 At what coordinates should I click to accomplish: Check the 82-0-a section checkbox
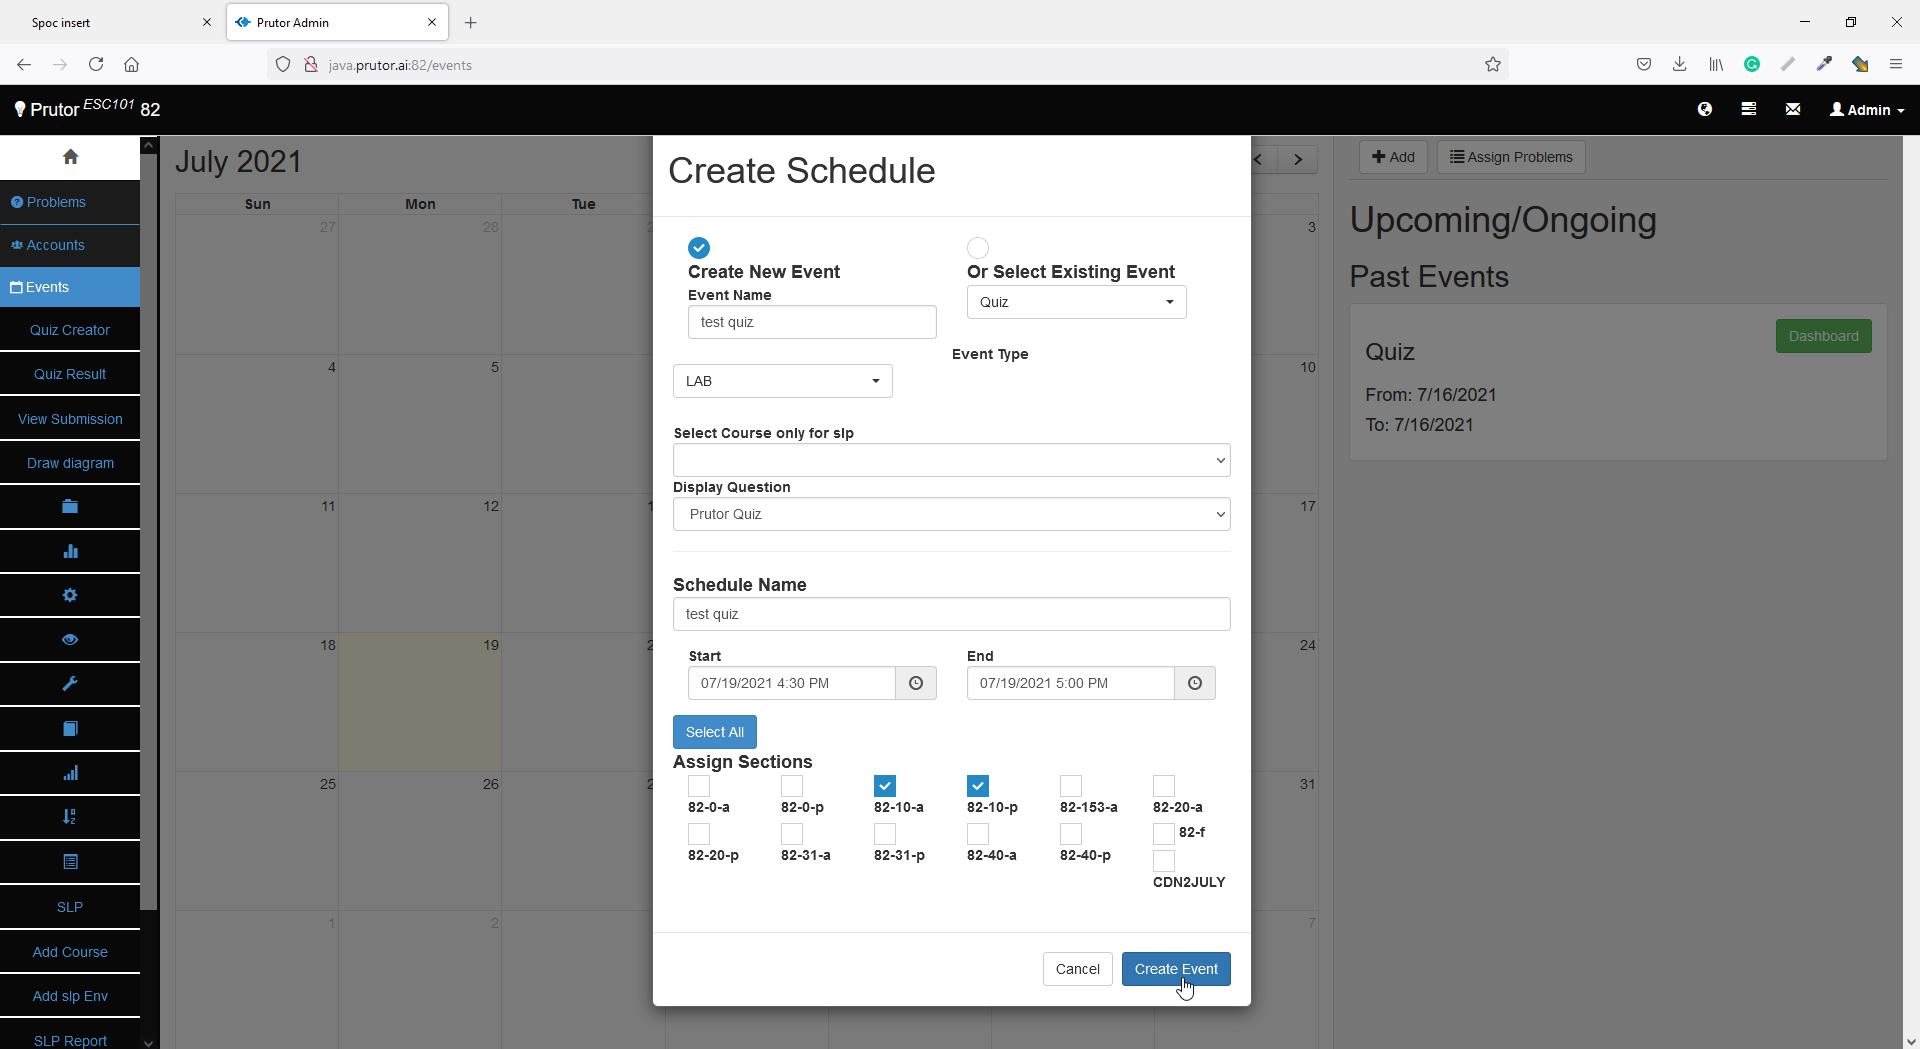(x=699, y=786)
